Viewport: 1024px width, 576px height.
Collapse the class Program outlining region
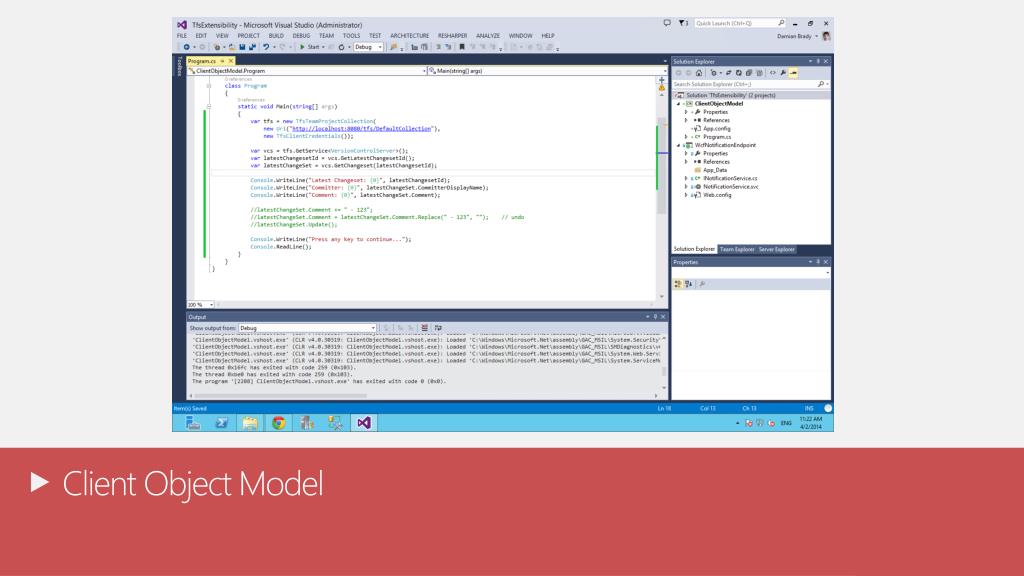point(209,86)
